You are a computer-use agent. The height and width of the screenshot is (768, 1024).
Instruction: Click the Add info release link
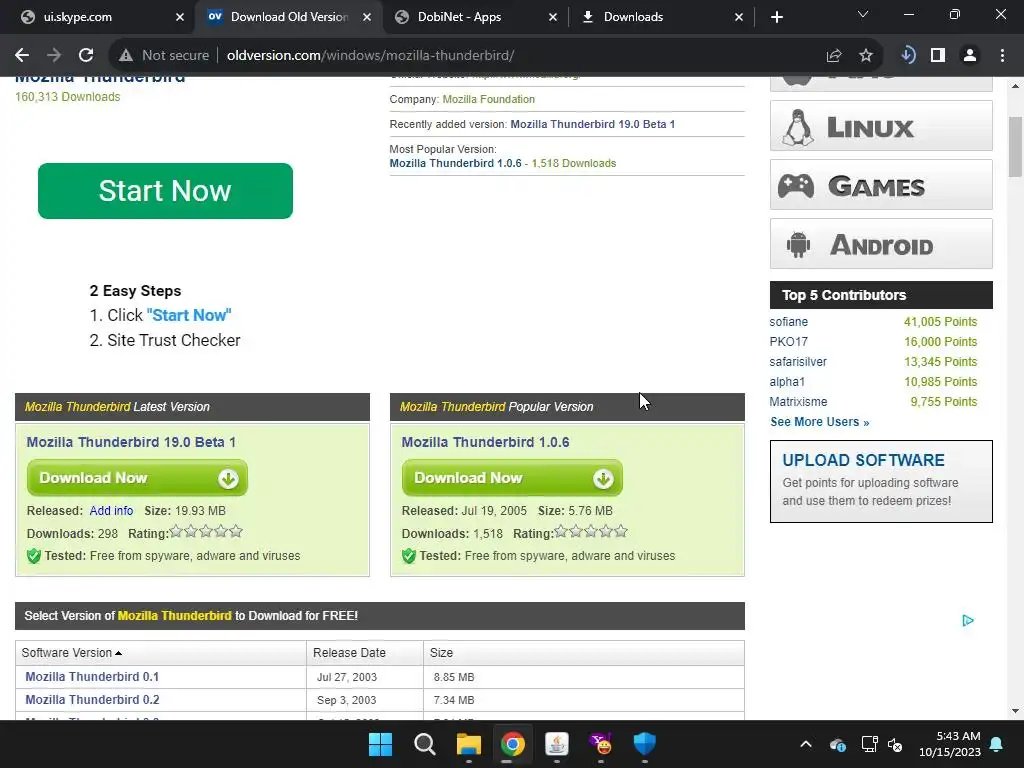click(111, 511)
